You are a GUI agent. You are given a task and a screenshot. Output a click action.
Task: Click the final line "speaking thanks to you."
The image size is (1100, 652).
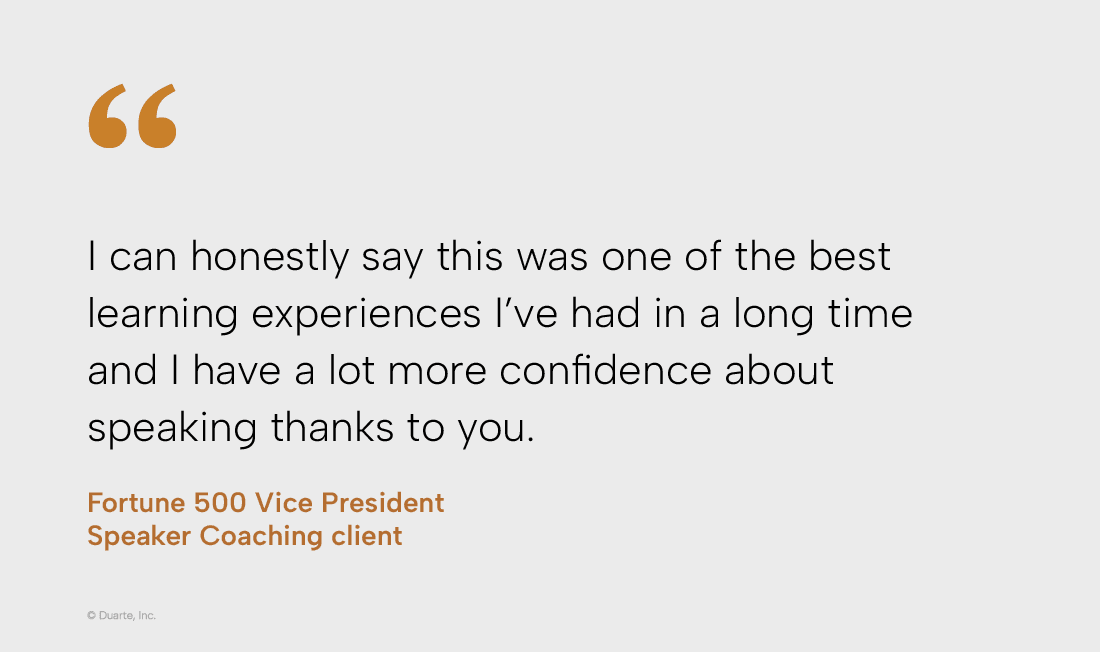[x=311, y=428]
